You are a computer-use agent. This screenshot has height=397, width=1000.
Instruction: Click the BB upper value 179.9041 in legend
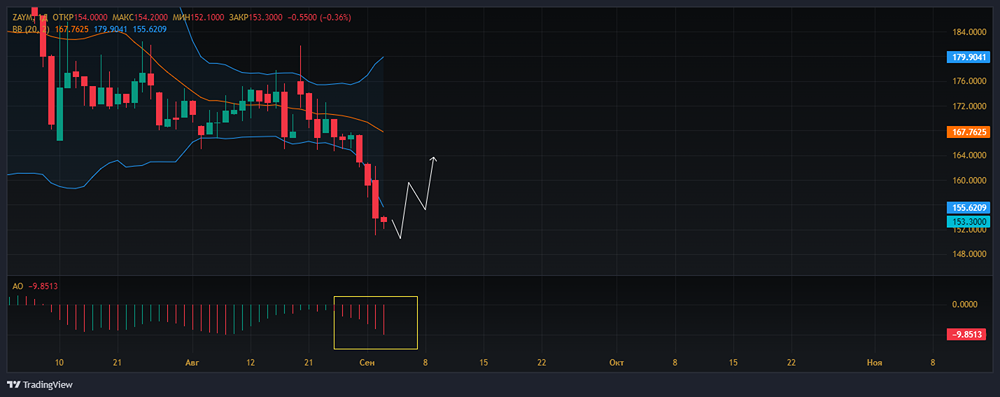coord(111,29)
